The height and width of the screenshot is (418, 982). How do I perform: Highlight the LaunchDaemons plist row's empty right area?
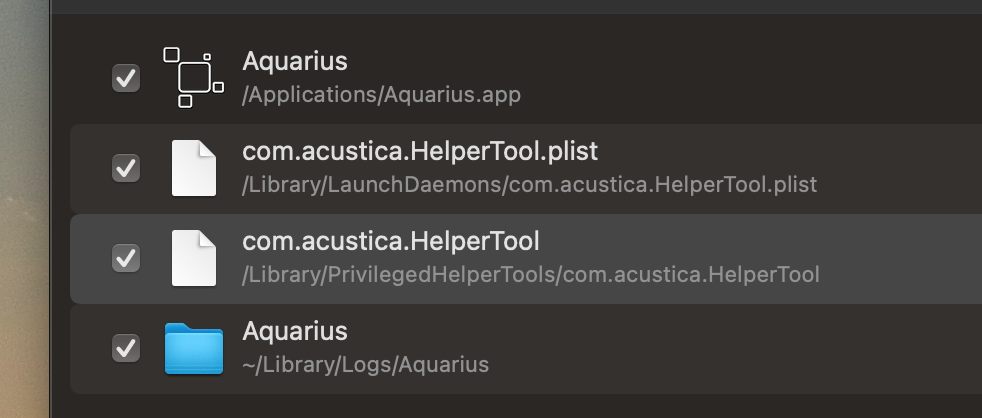900,168
